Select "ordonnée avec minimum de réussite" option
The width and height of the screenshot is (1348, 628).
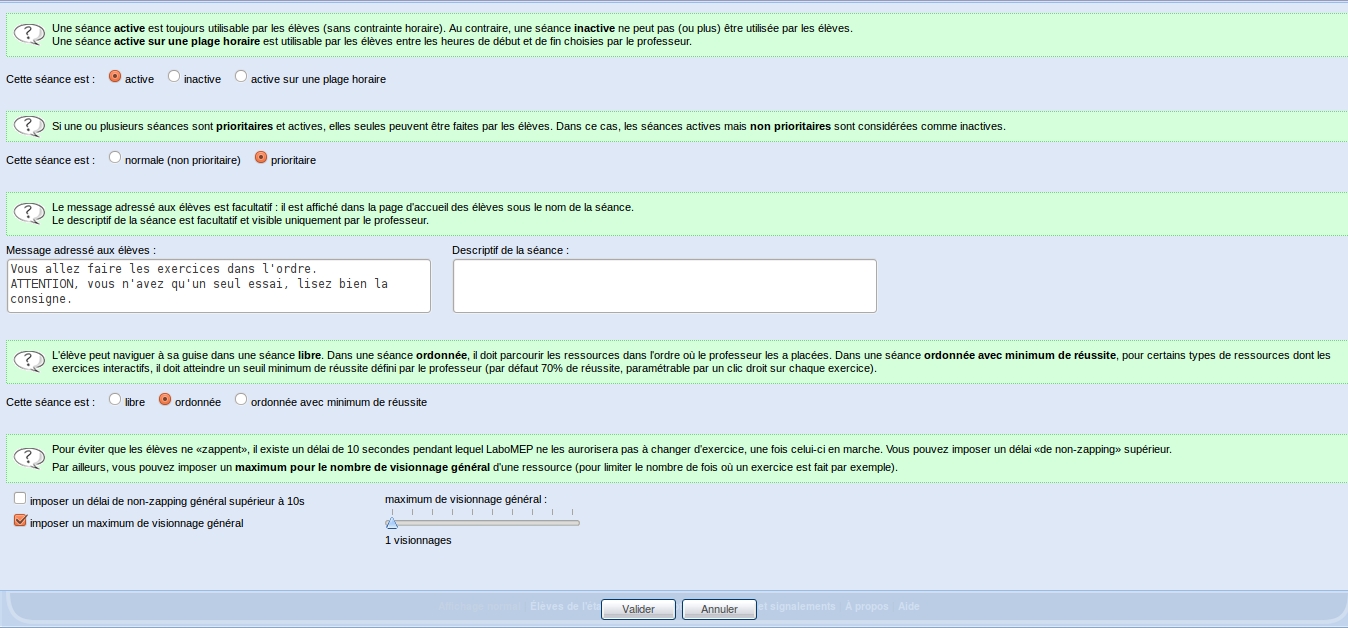click(x=241, y=400)
